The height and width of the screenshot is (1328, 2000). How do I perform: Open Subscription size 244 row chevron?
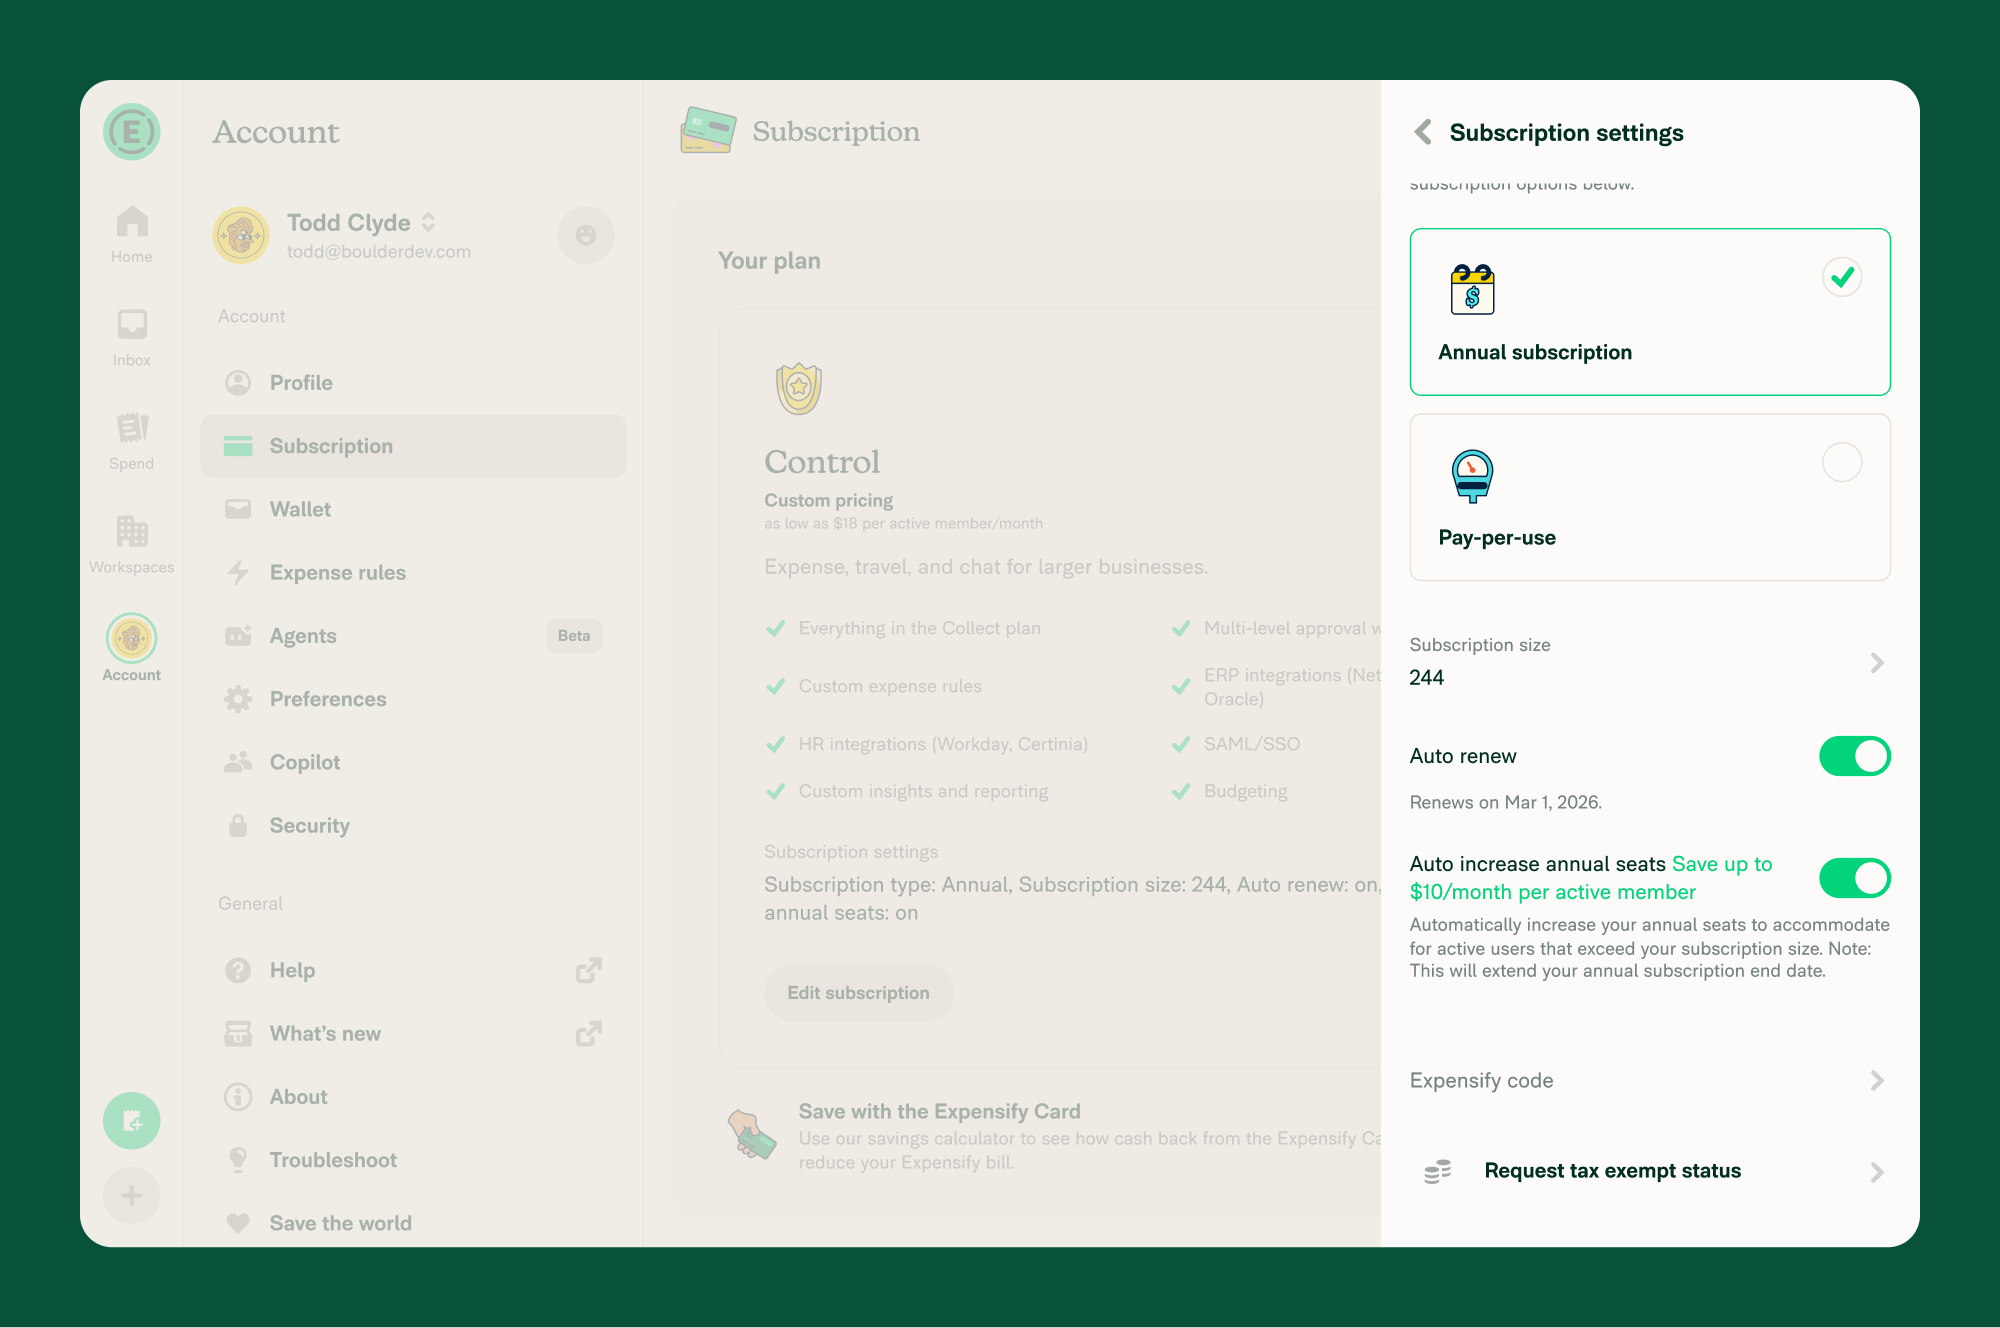[x=1877, y=663]
